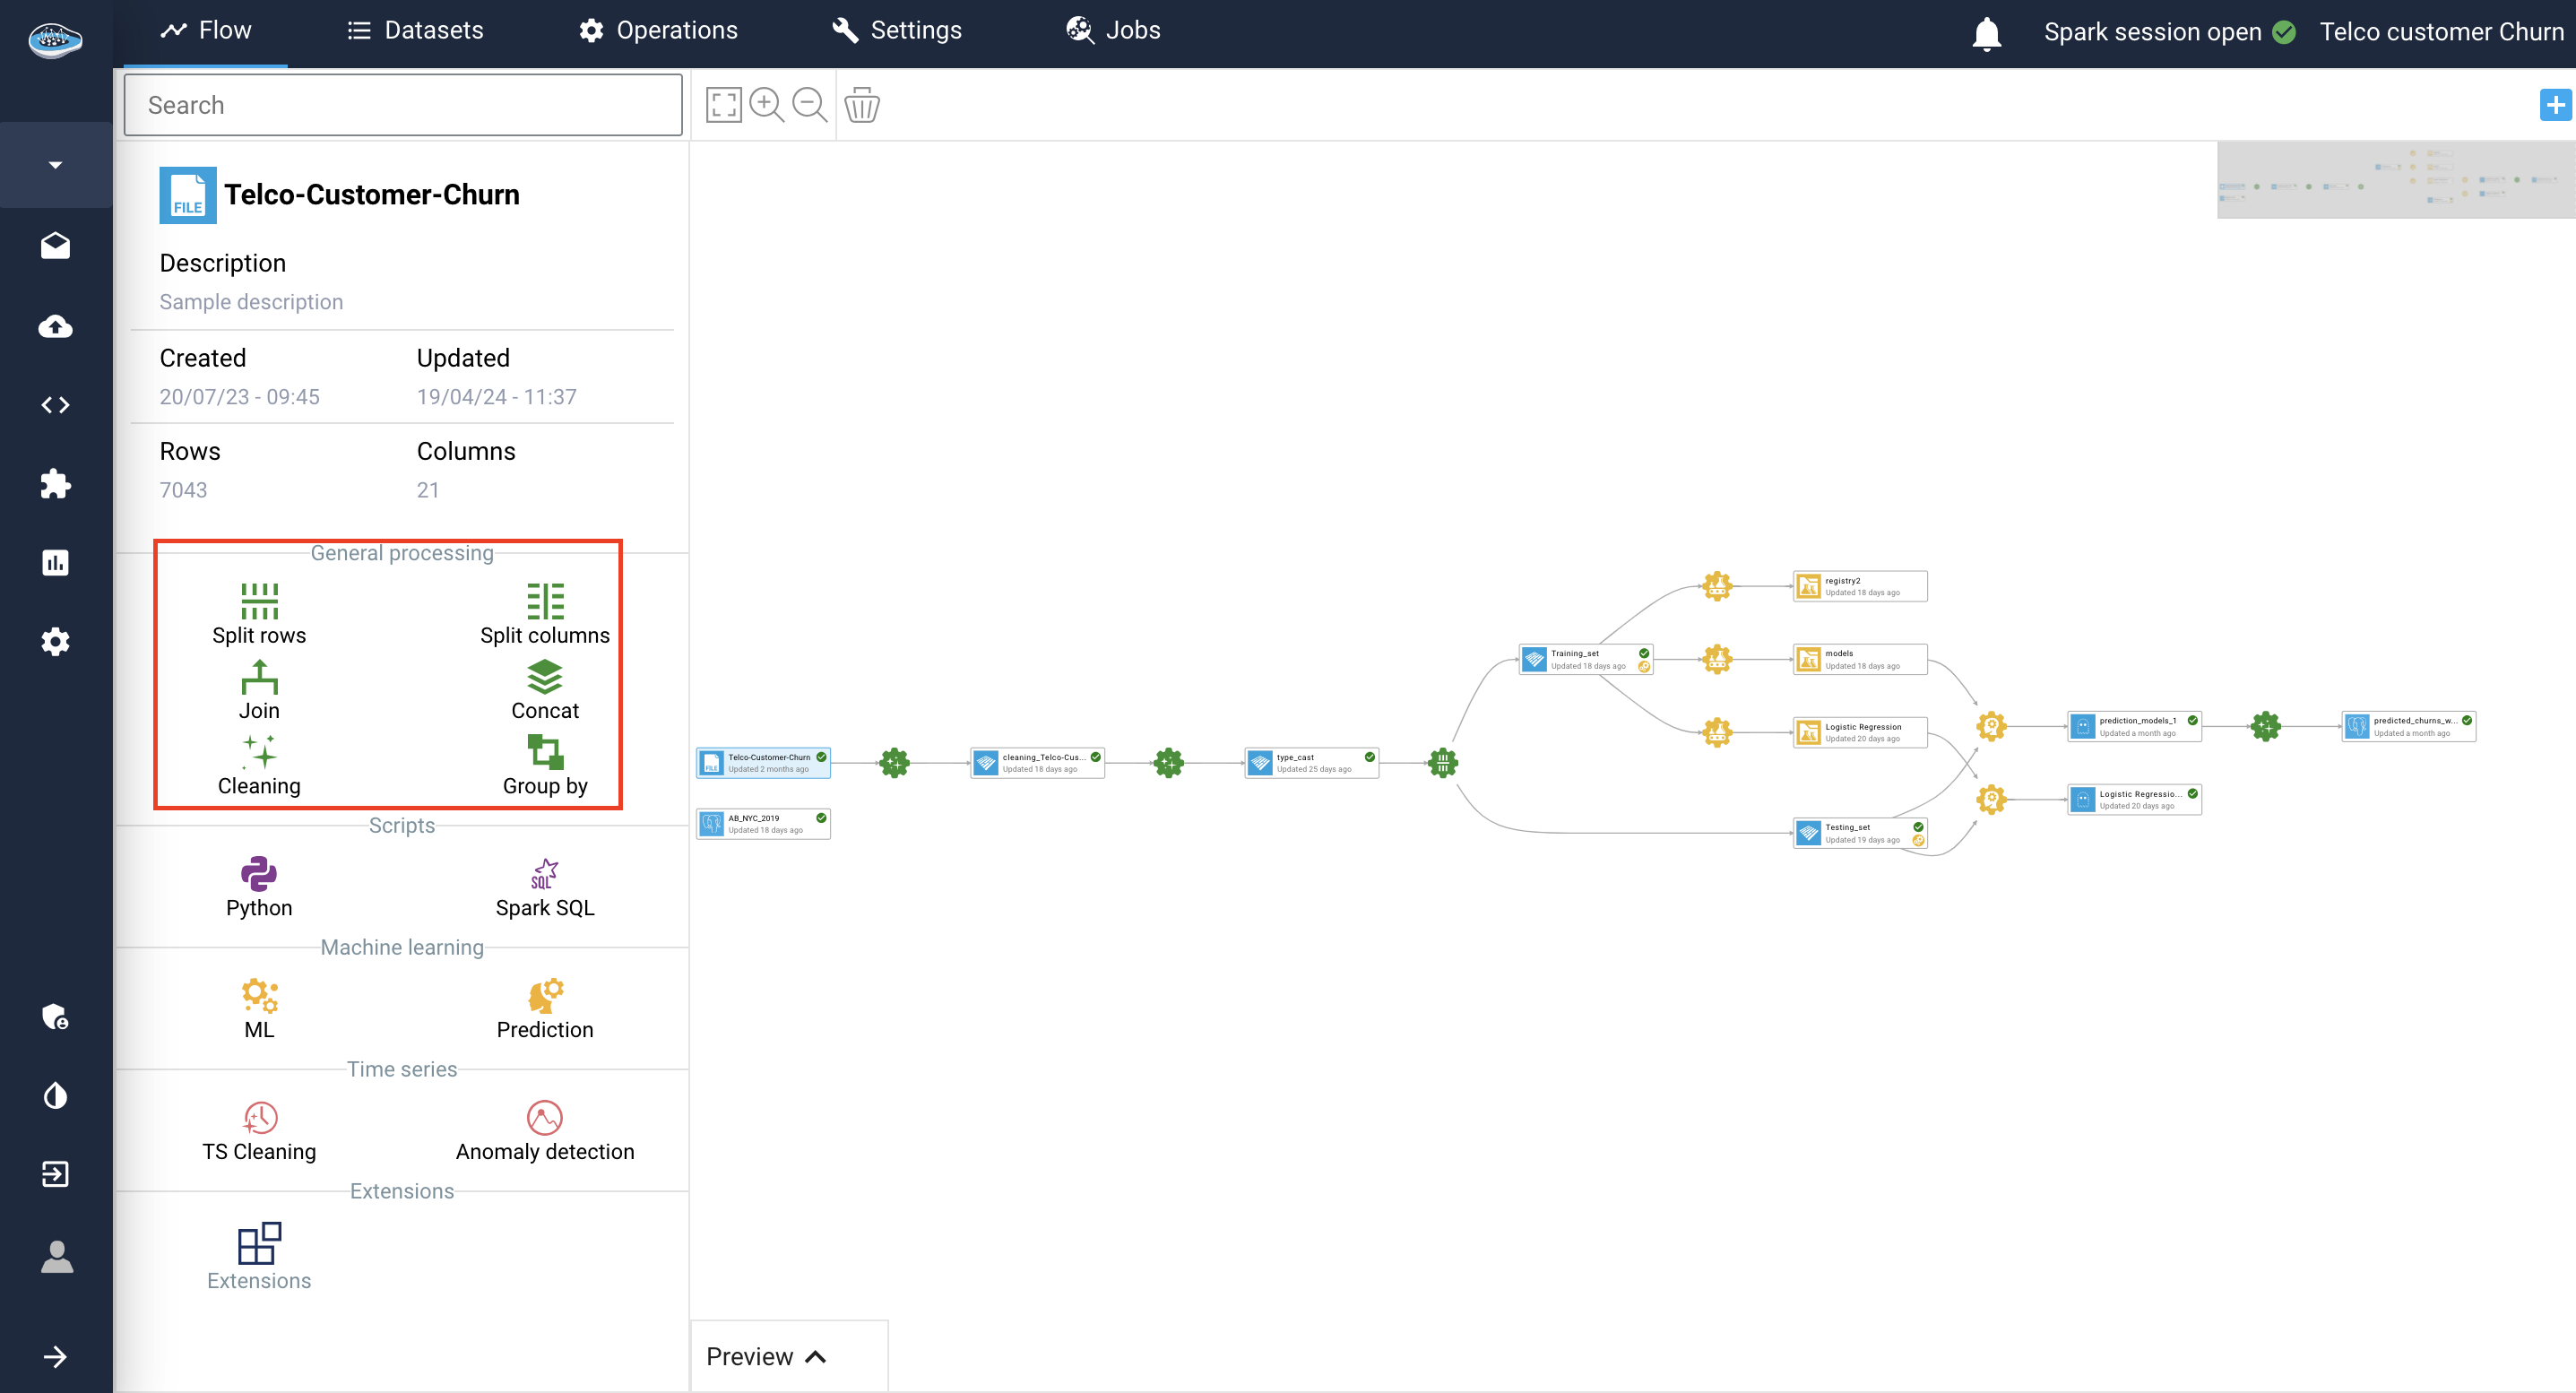Delete selection with trash icon
The width and height of the screenshot is (2576, 1393).
tap(861, 105)
